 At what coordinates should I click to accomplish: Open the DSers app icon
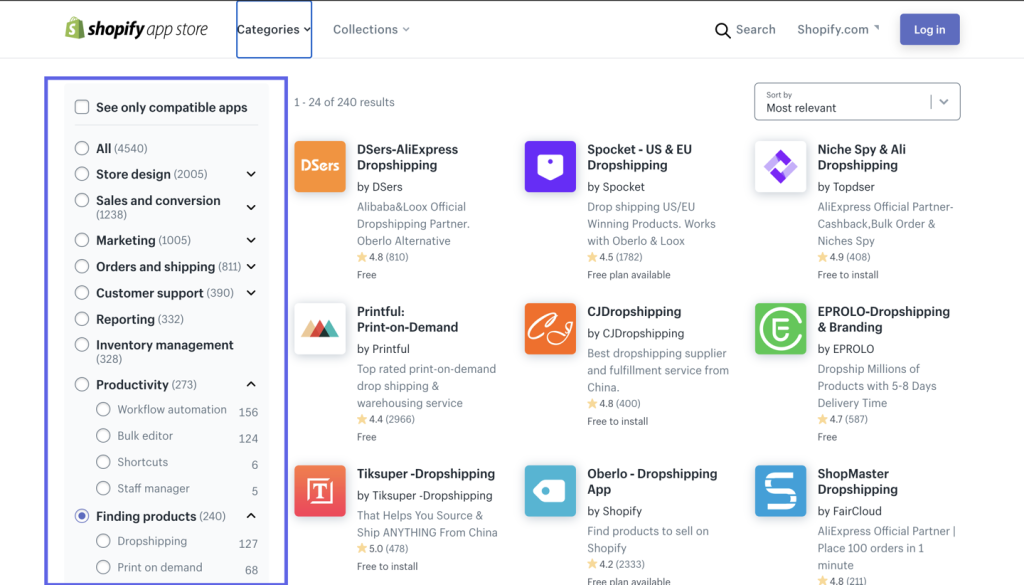pos(320,166)
